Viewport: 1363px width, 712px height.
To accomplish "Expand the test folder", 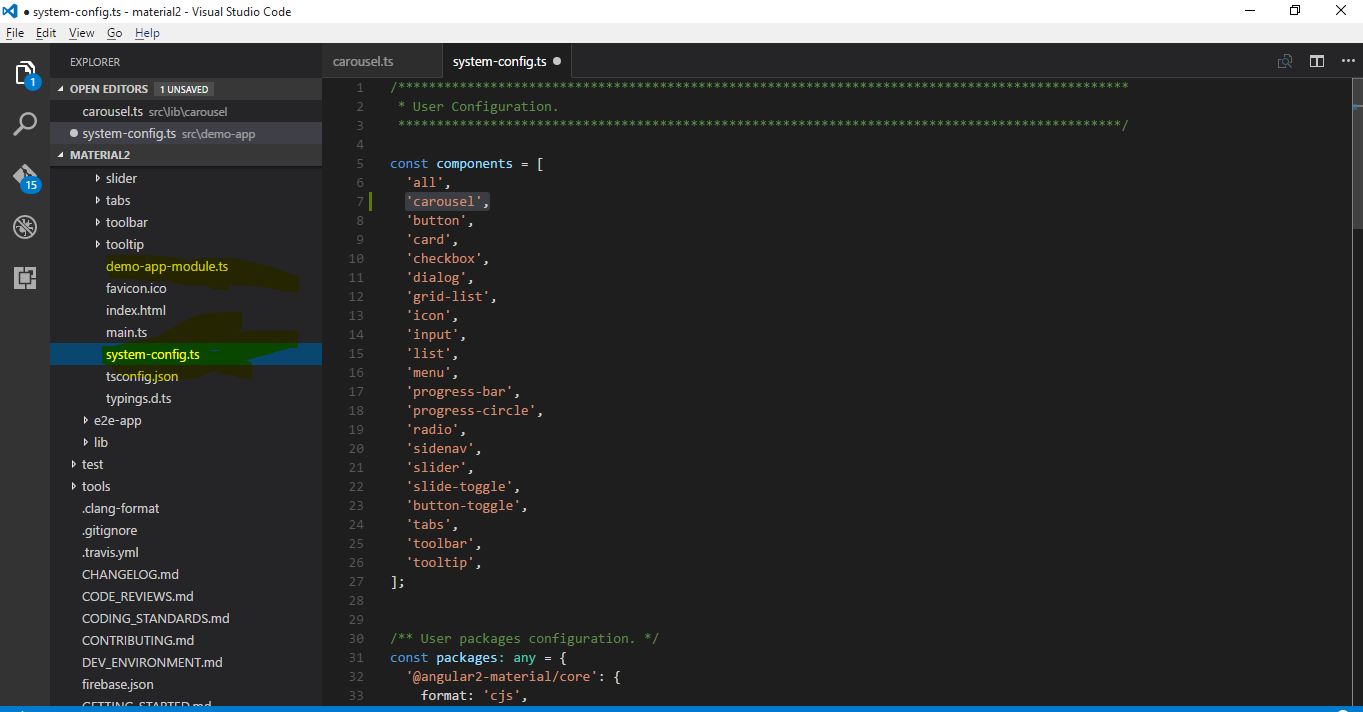I will tap(92, 464).
